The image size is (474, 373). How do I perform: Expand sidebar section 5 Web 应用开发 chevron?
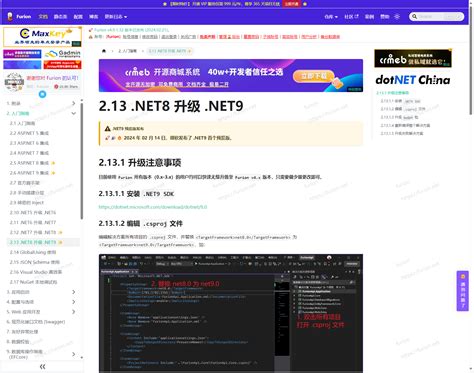(x=74, y=312)
